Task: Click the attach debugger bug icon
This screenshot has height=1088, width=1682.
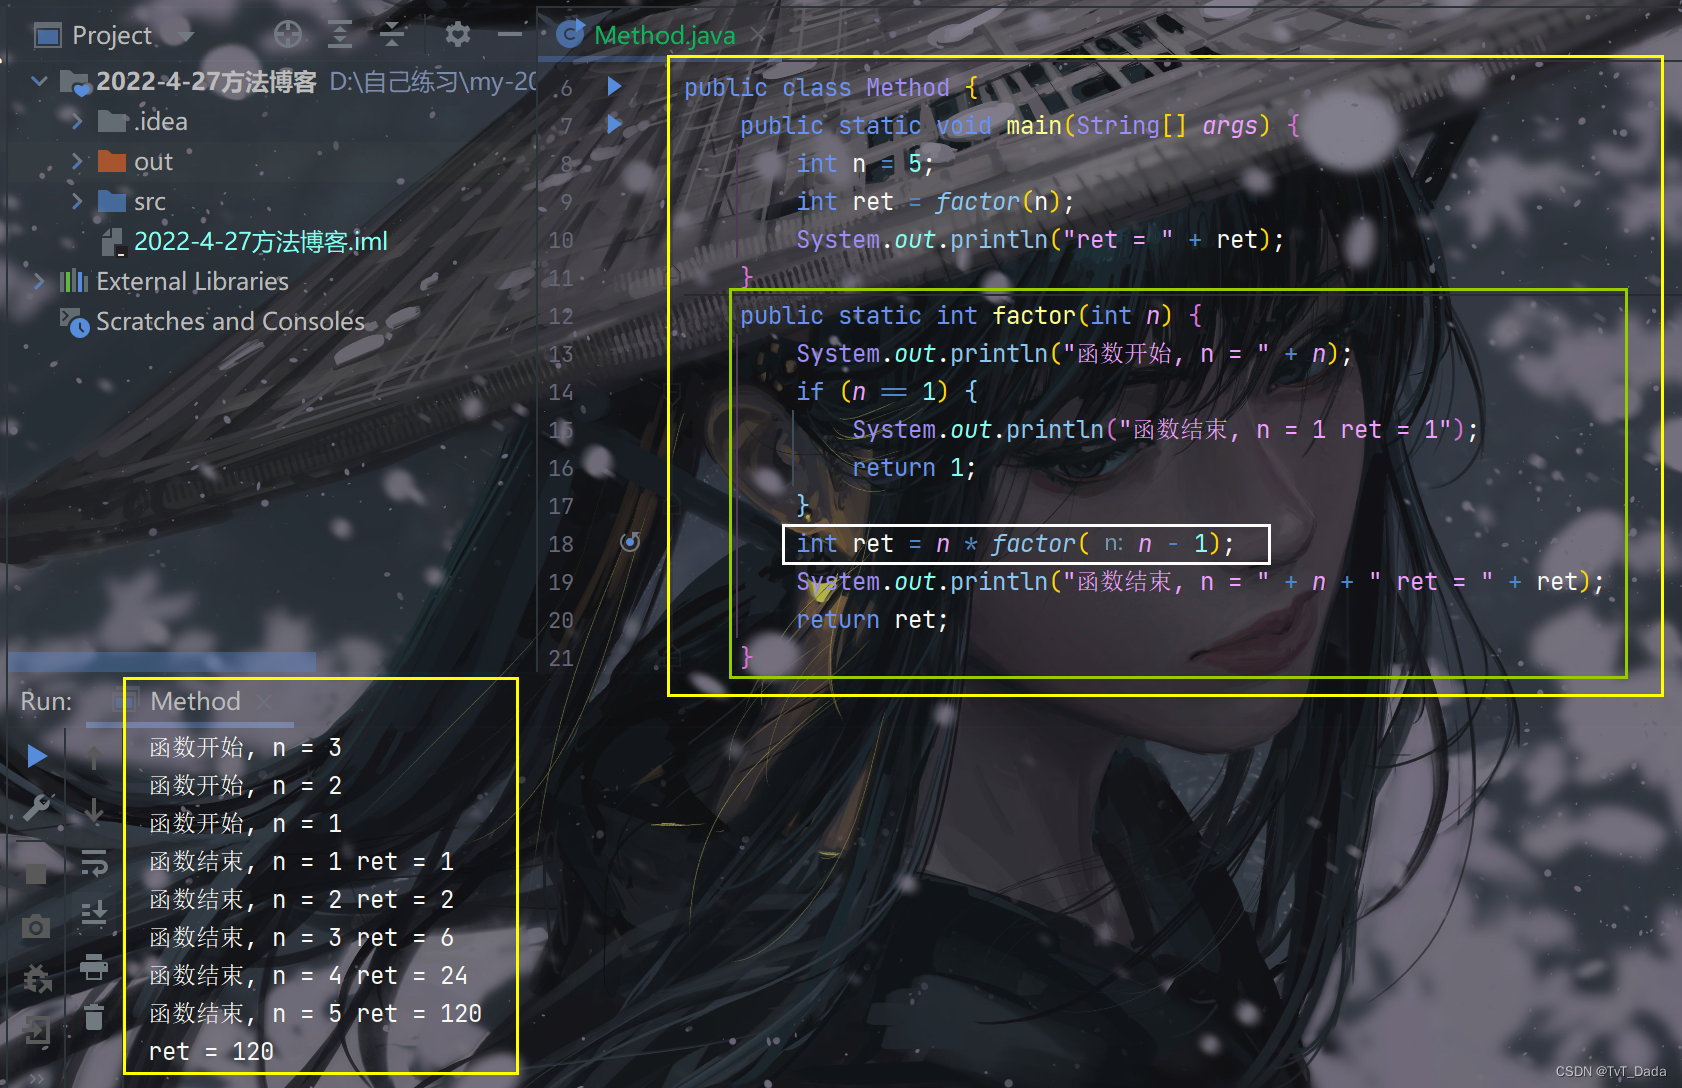Action: (37, 978)
